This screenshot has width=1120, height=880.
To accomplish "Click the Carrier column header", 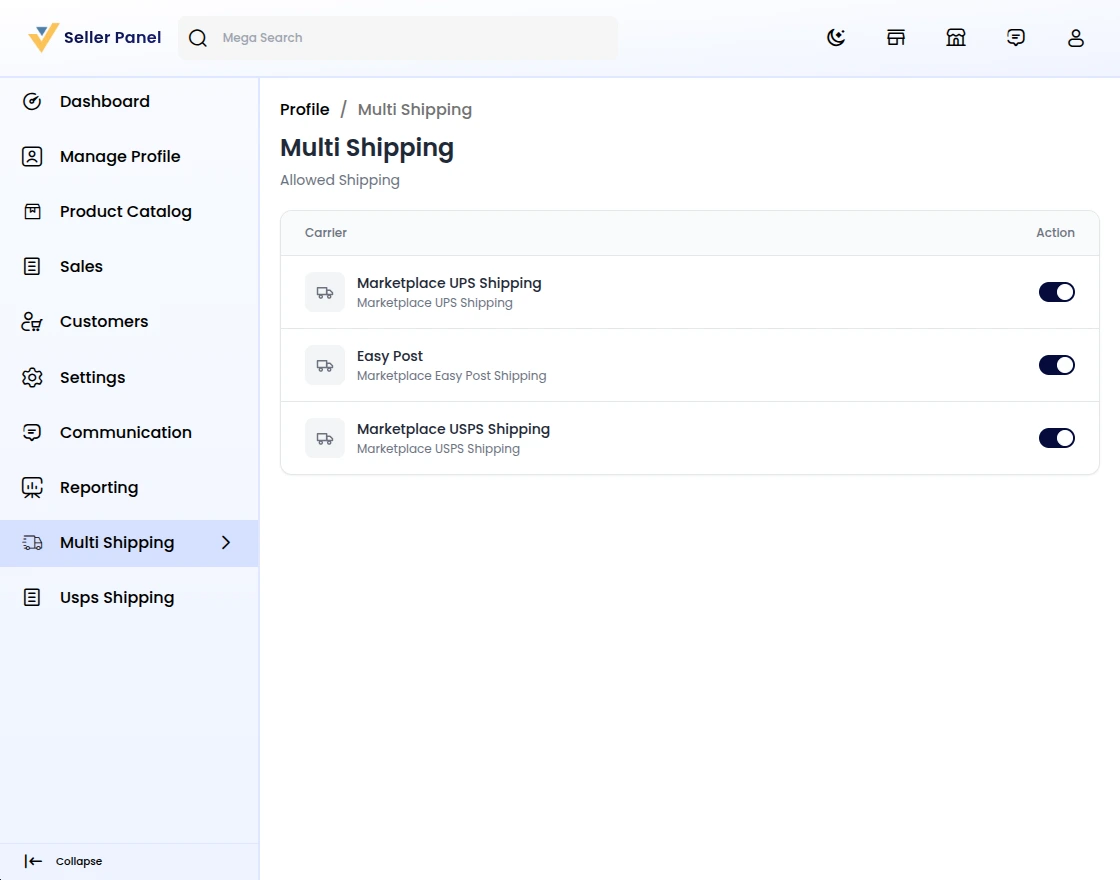I will 326,233.
